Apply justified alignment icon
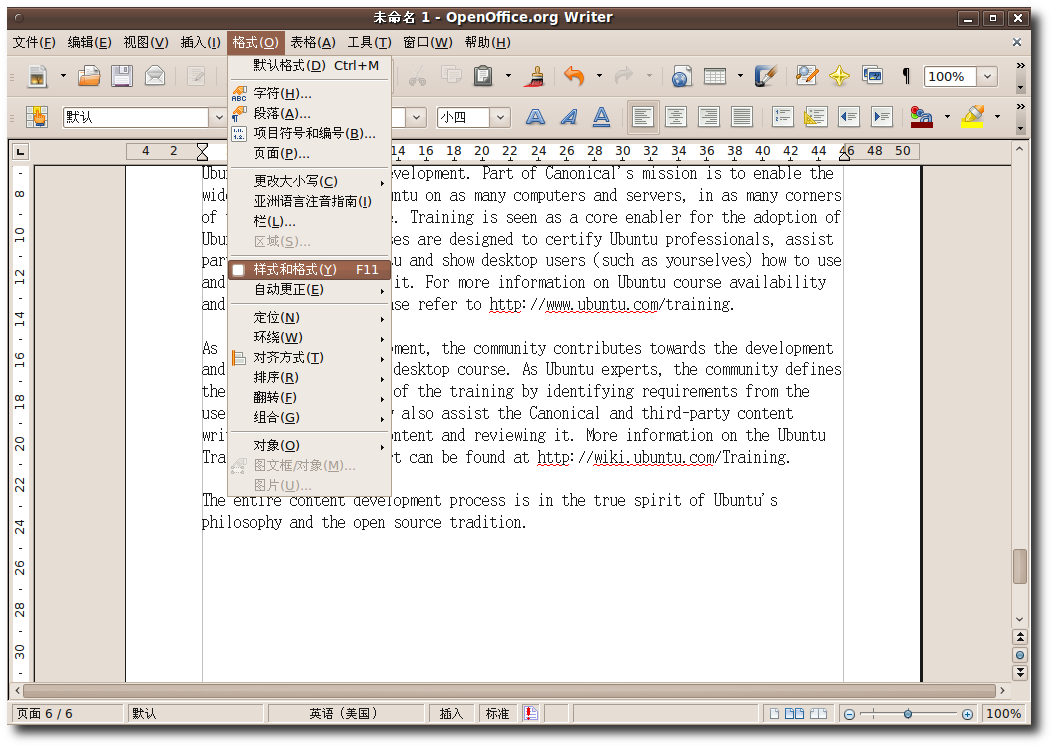This screenshot has height=748, width=1054. [x=741, y=117]
